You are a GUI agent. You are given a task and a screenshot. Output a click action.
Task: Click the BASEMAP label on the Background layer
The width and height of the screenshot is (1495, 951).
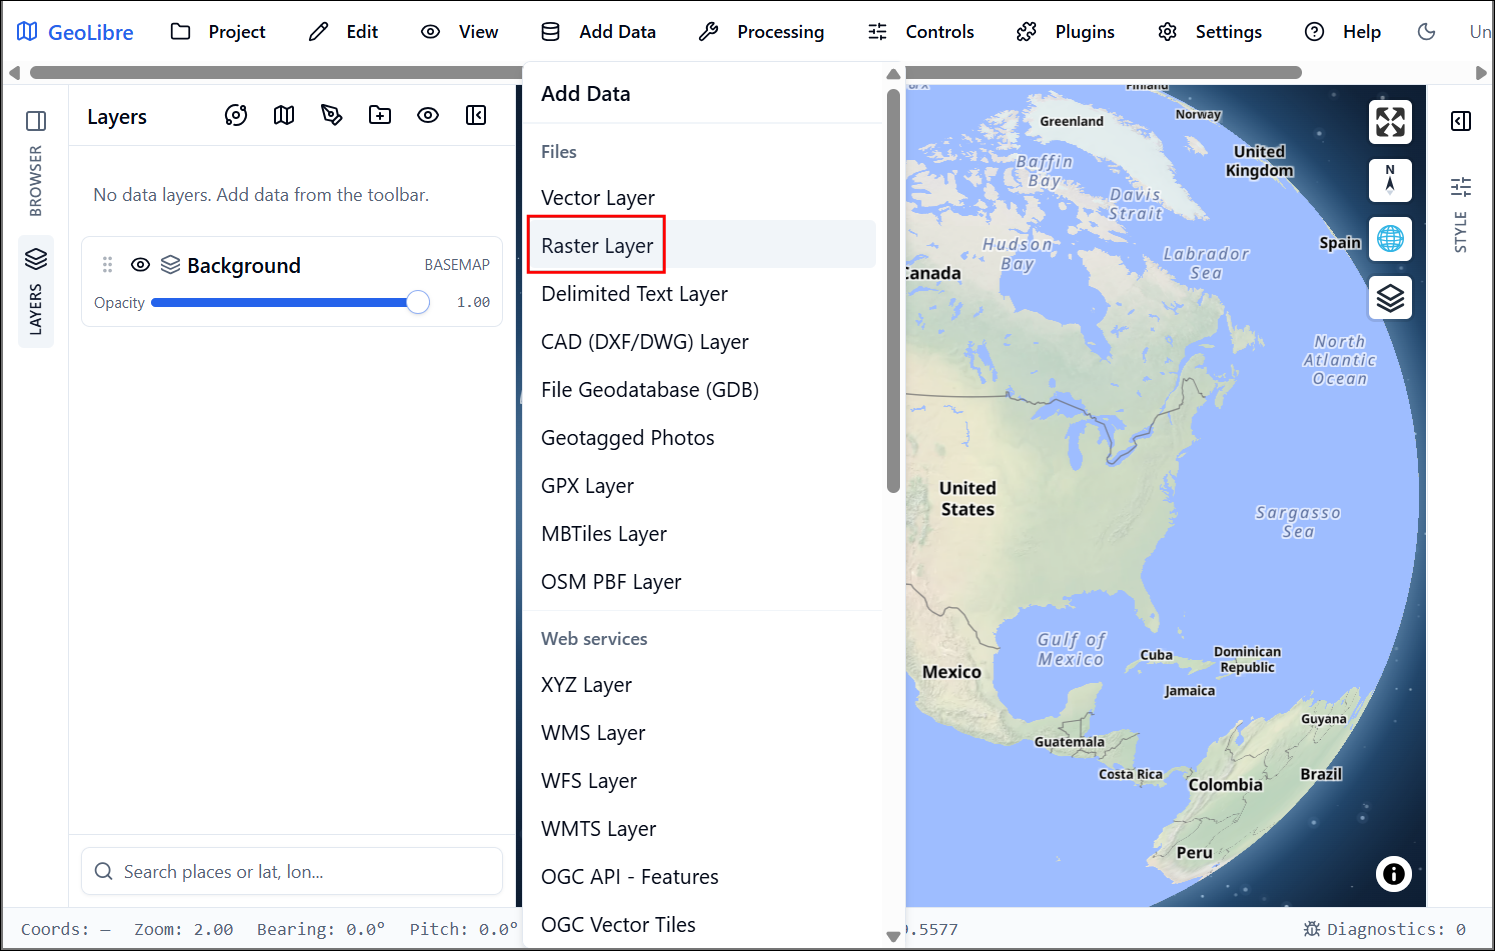tap(457, 265)
